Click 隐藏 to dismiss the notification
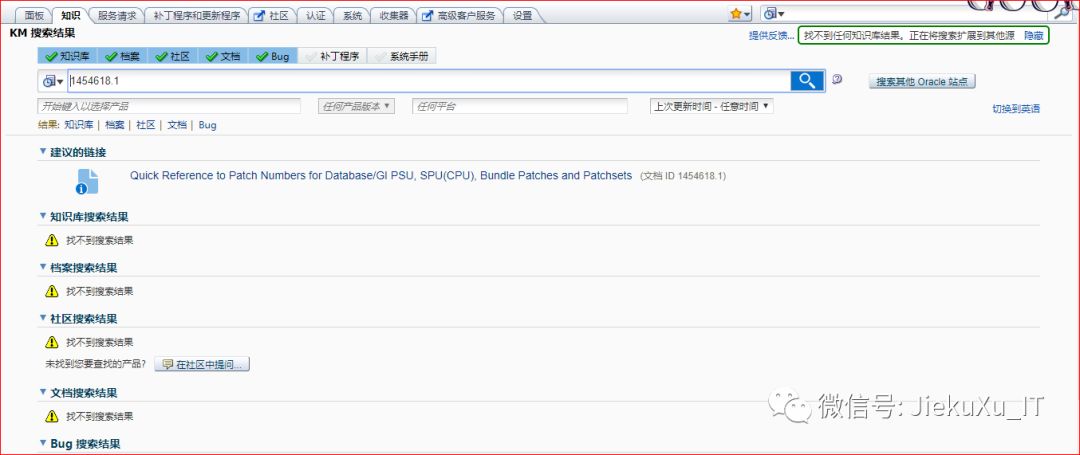Viewport: 1080px width, 455px height. [x=1033, y=35]
